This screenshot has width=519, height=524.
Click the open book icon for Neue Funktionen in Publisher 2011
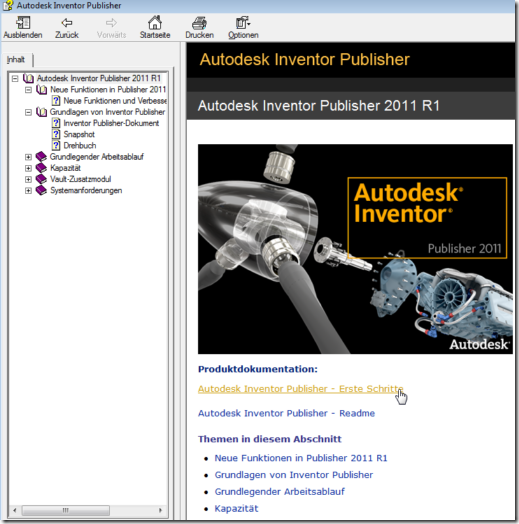coord(42,90)
